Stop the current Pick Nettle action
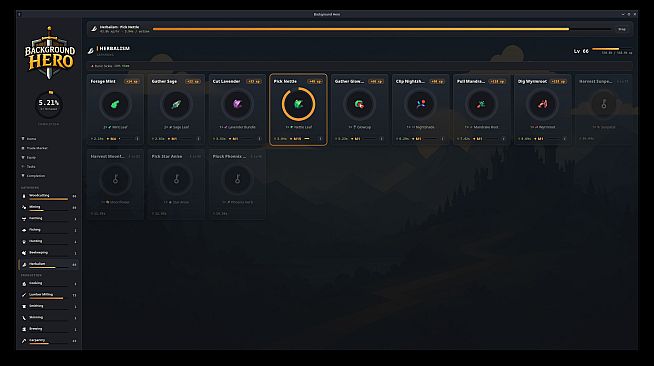The width and height of the screenshot is (654, 366). pyautogui.click(x=621, y=29)
